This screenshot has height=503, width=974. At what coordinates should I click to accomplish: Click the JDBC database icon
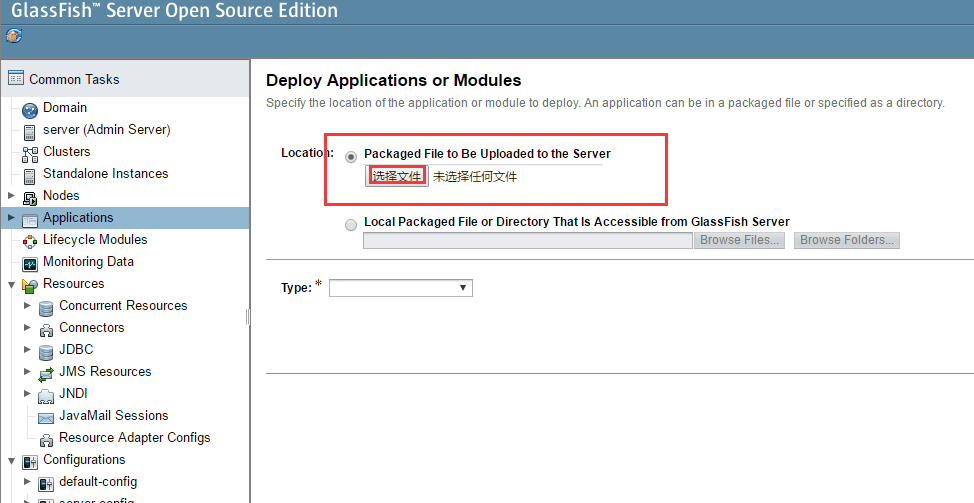(46, 352)
